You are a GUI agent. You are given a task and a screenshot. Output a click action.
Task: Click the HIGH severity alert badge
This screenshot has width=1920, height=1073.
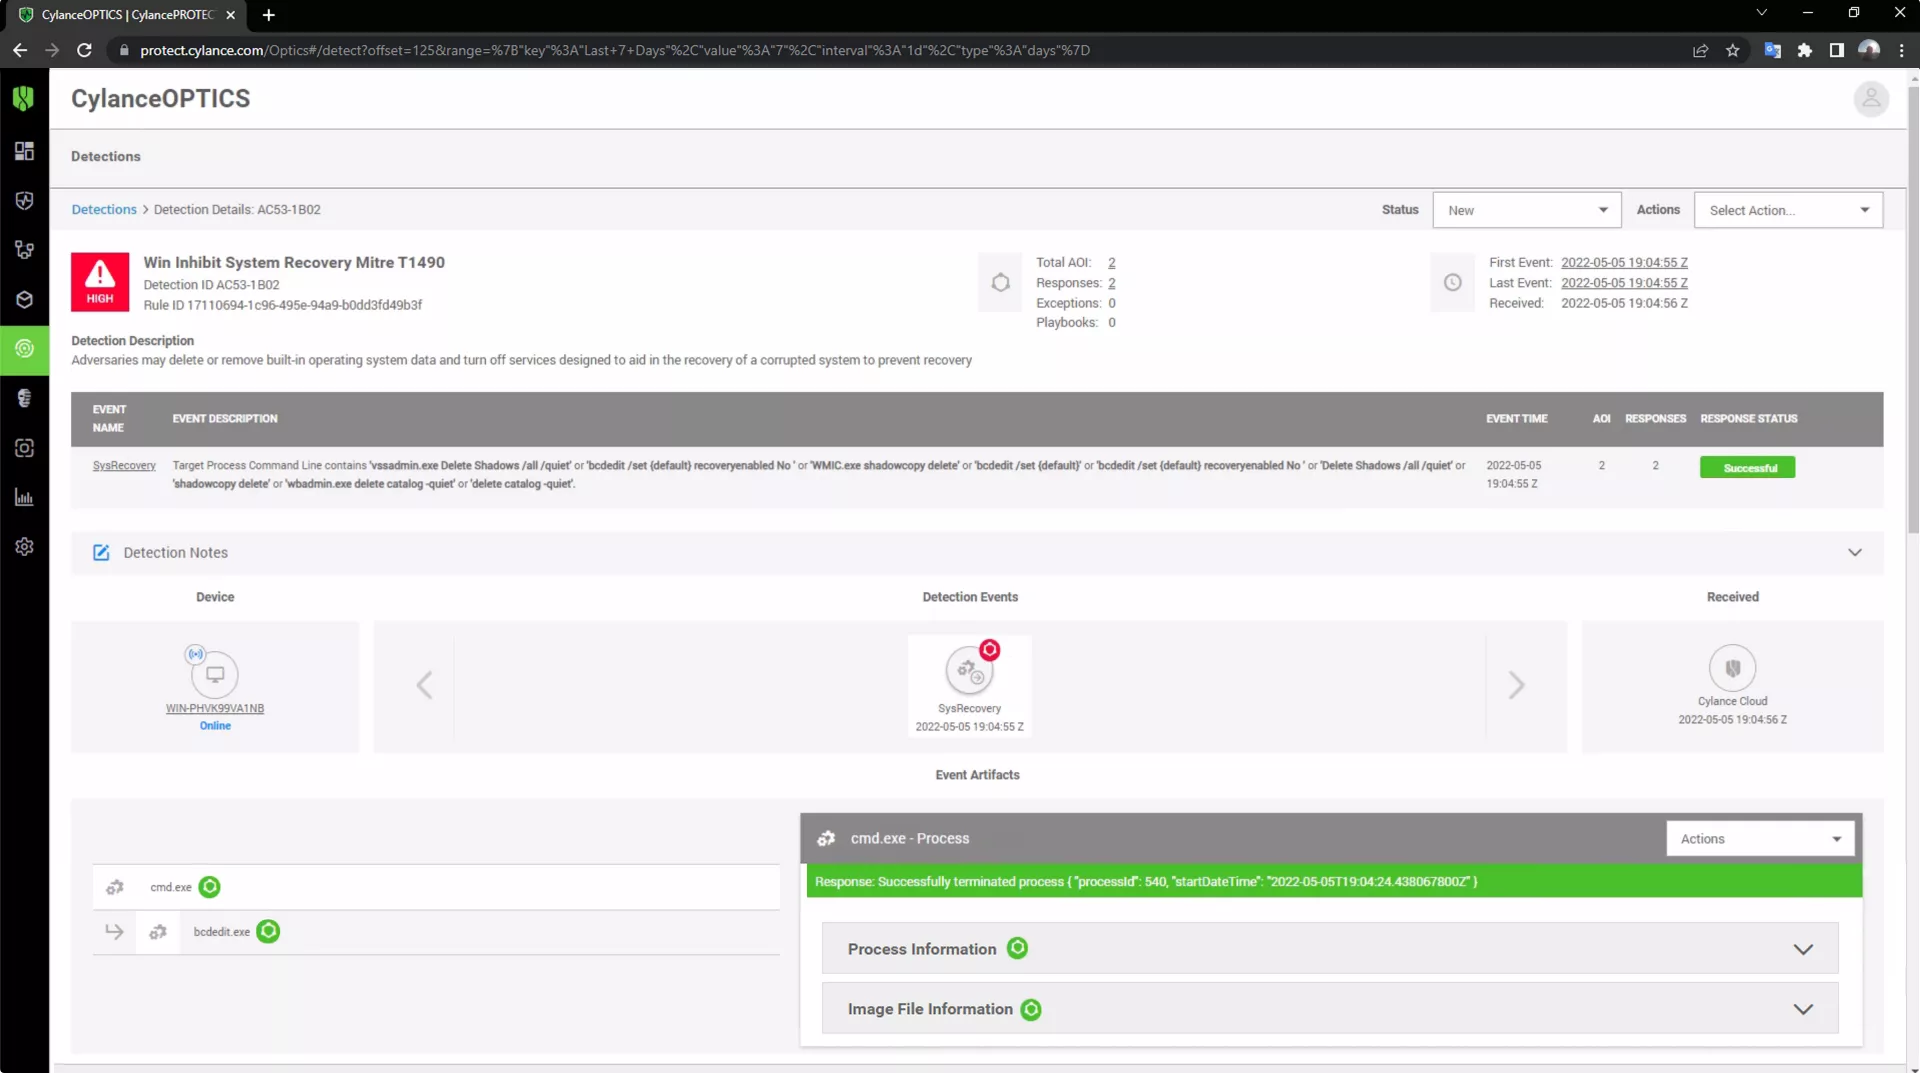[100, 282]
